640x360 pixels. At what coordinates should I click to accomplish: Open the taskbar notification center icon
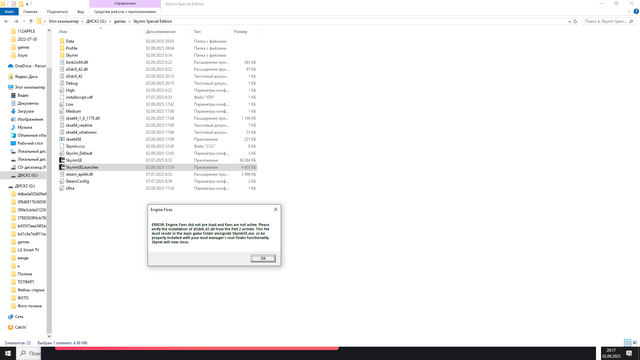pyautogui.click(x=629, y=353)
